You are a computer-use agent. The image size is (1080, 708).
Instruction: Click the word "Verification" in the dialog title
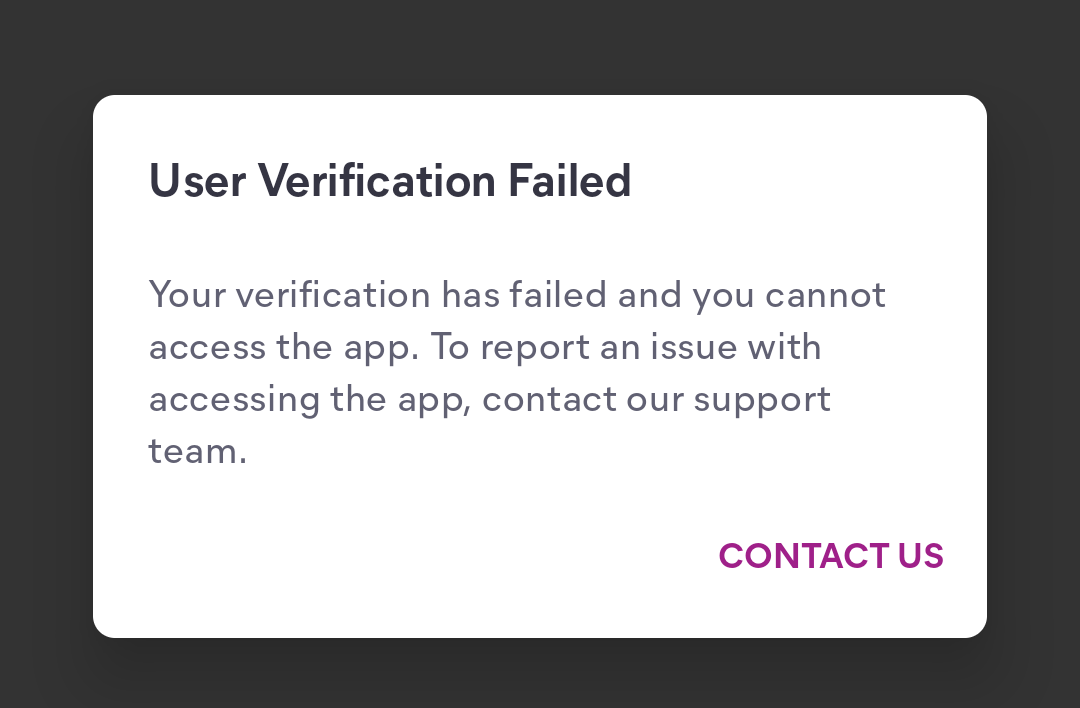pyautogui.click(x=377, y=182)
